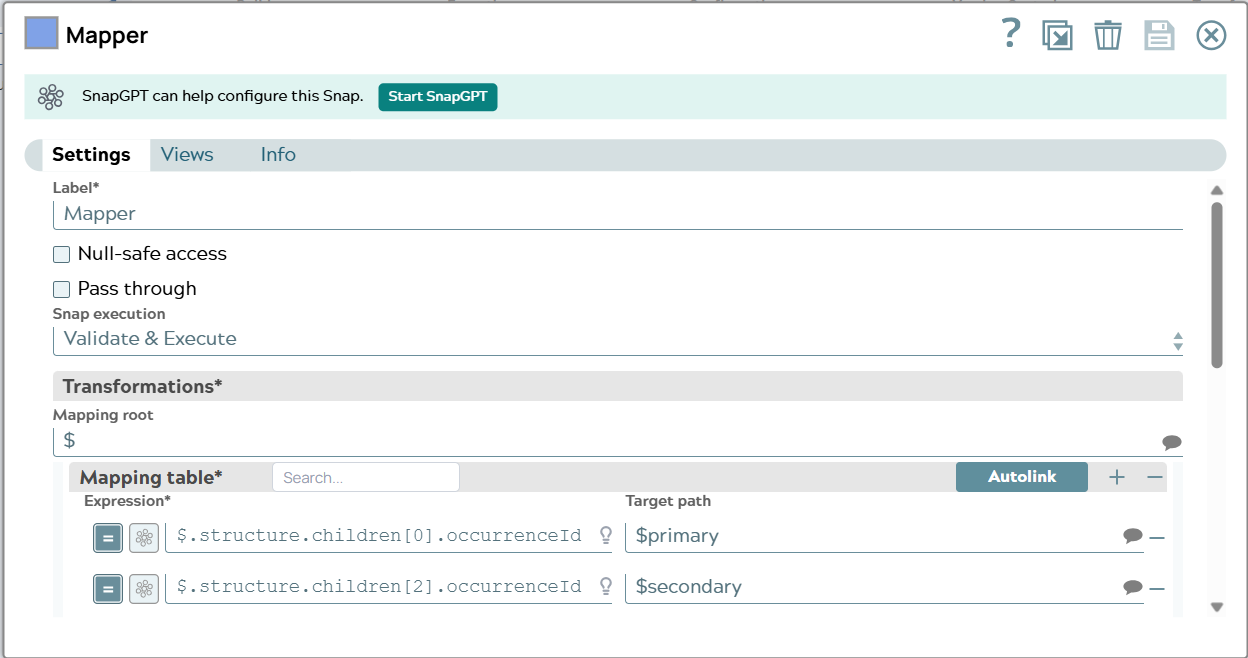Click the save disk icon
Image resolution: width=1248 pixels, height=658 pixels.
pos(1159,36)
